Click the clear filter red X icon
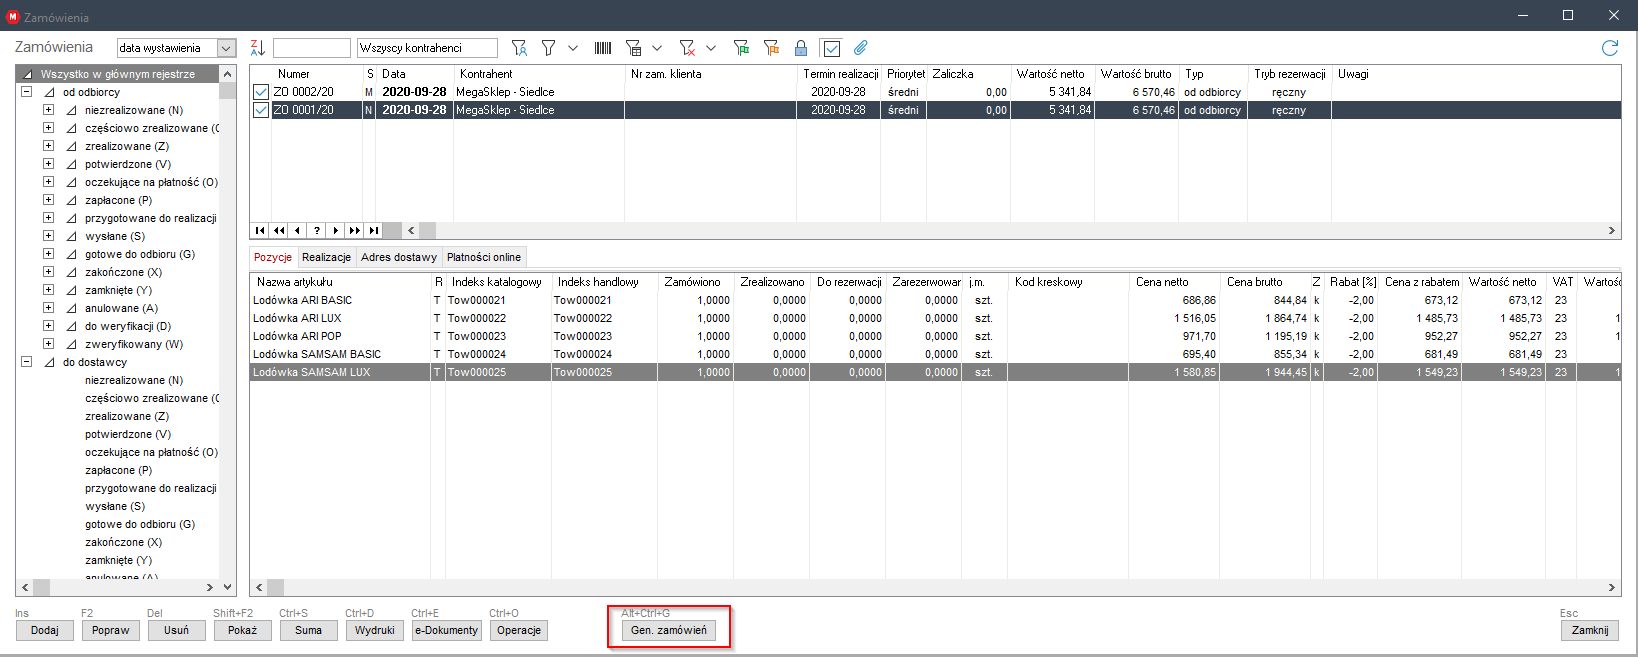The height and width of the screenshot is (659, 1638). [687, 48]
